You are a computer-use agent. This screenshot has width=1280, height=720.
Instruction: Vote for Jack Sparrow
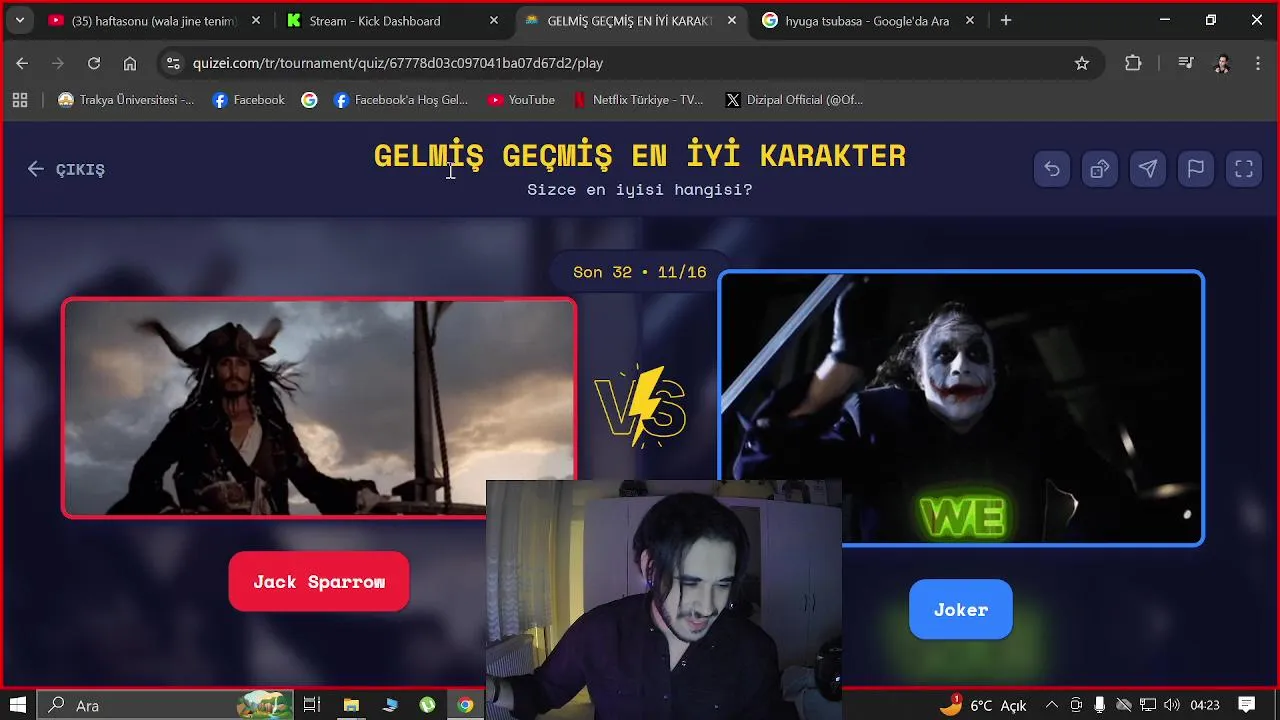319,582
